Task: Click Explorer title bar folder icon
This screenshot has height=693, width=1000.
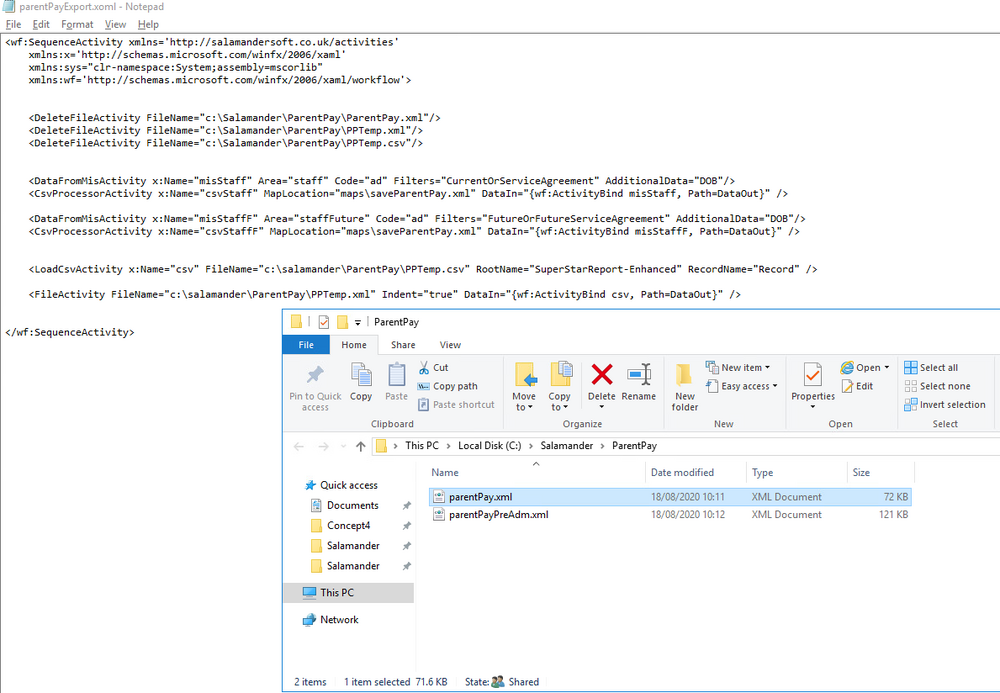Action: [x=296, y=321]
